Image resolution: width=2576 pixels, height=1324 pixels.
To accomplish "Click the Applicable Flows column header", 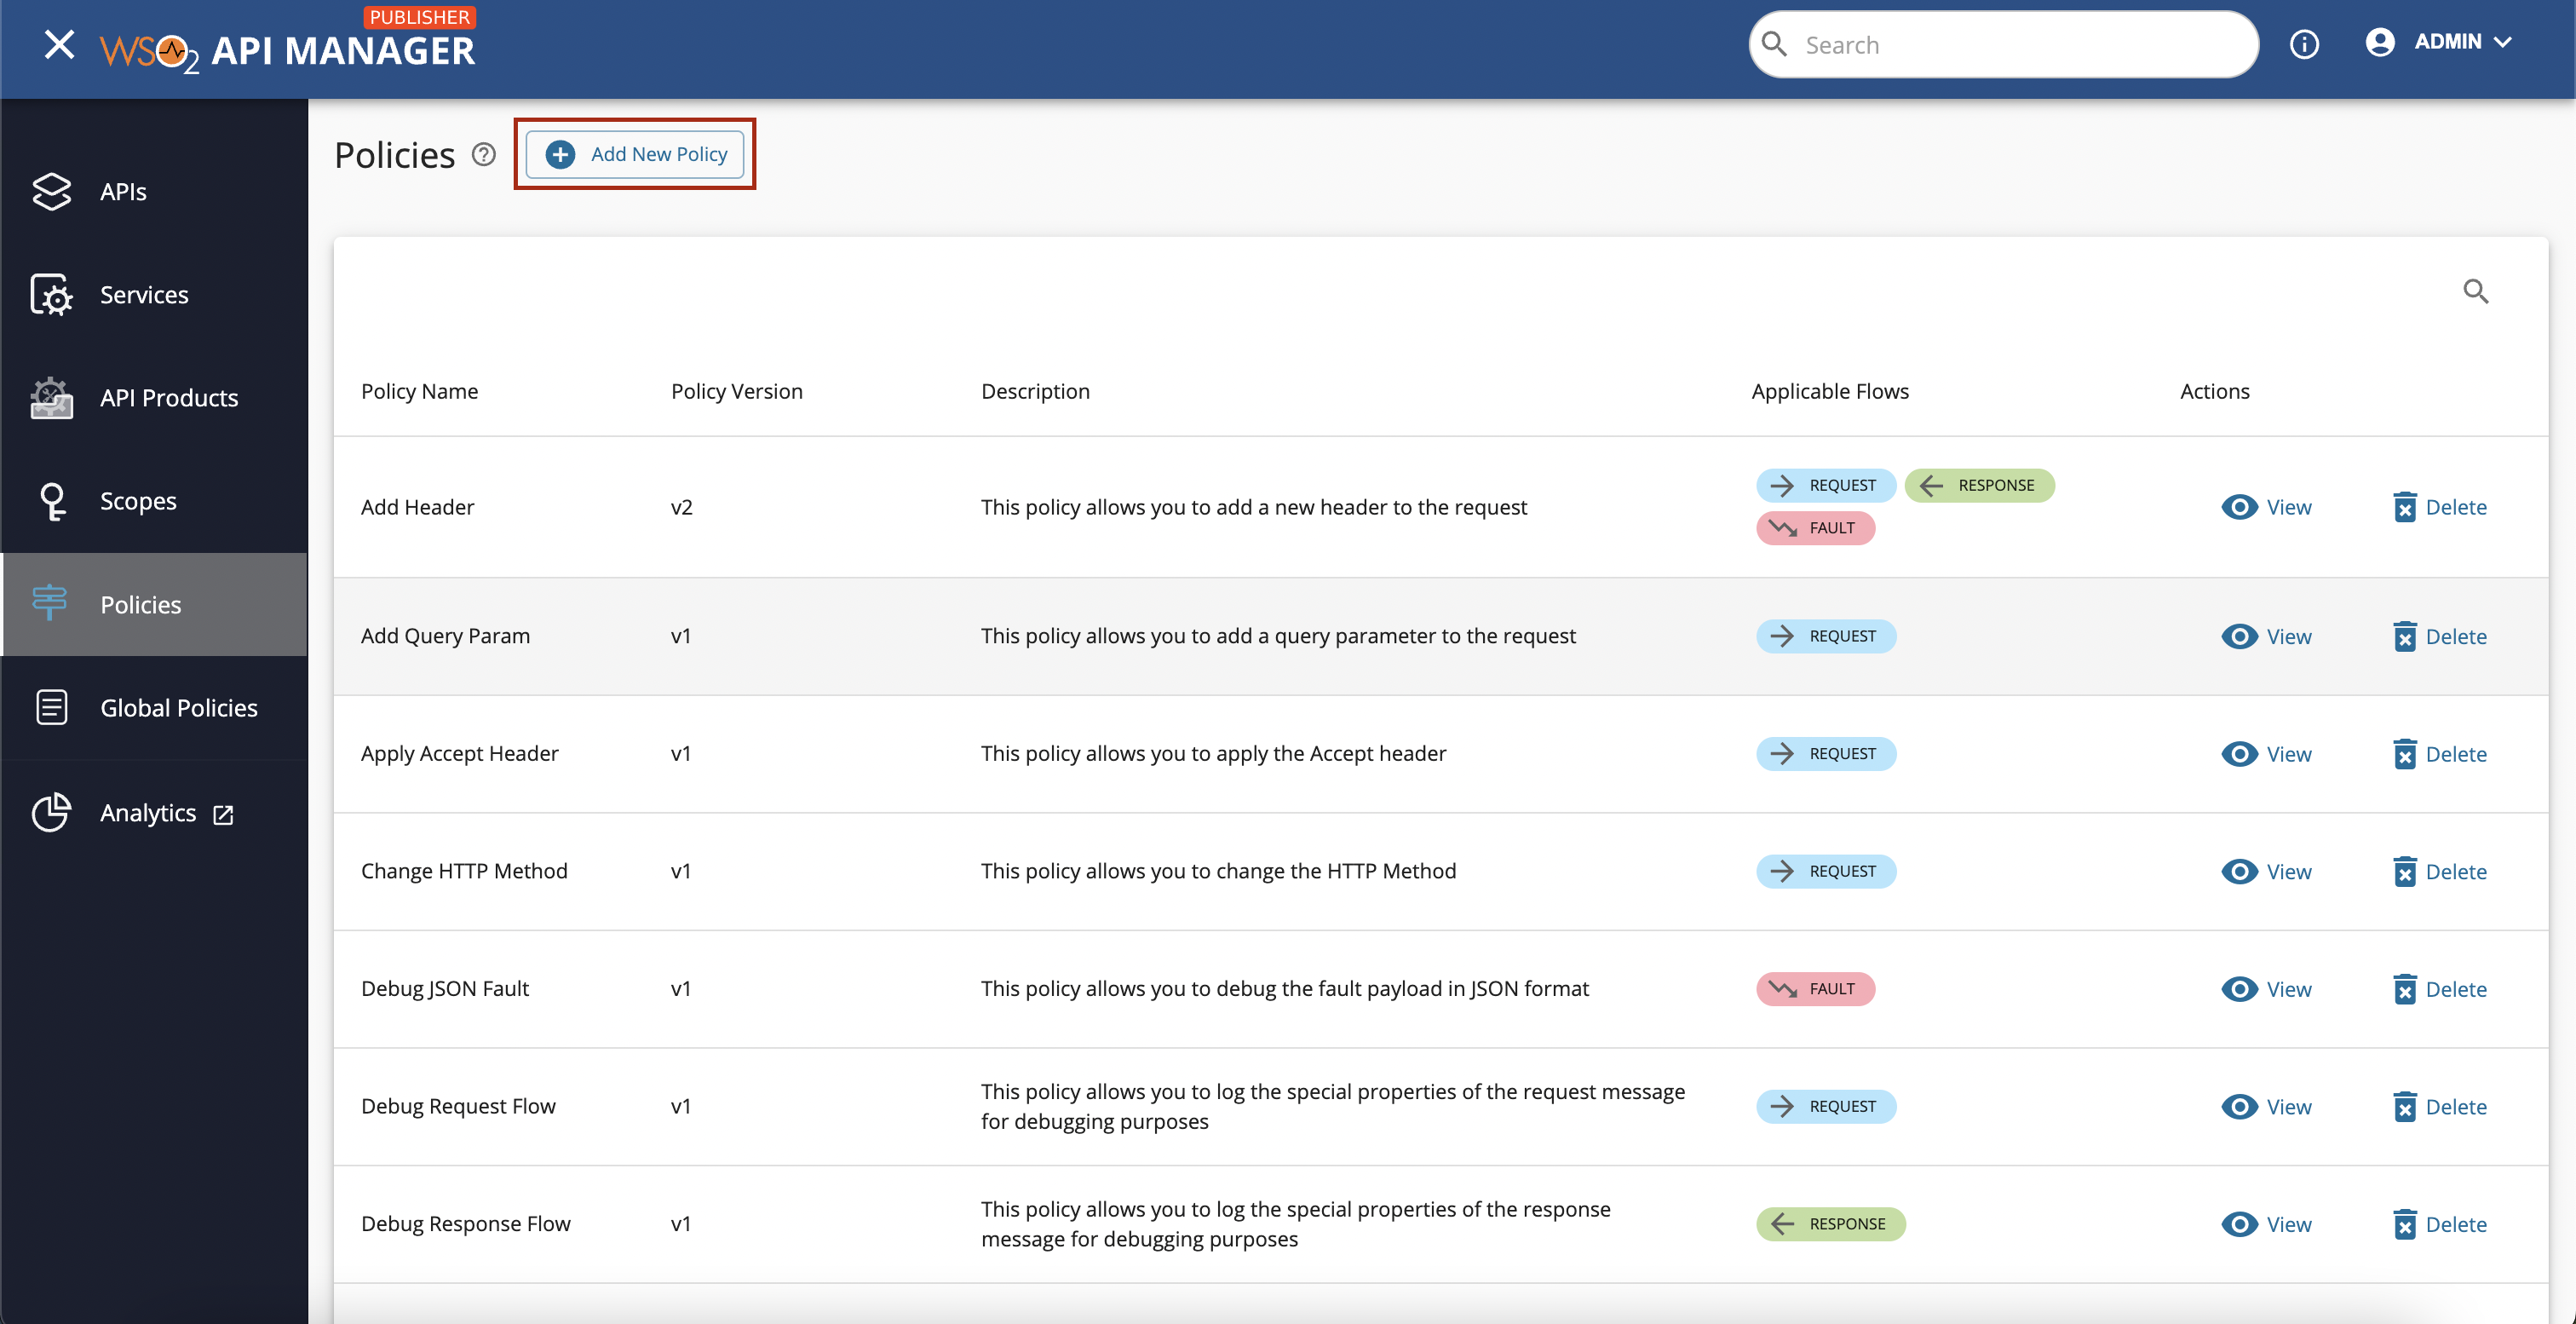I will tap(1830, 391).
